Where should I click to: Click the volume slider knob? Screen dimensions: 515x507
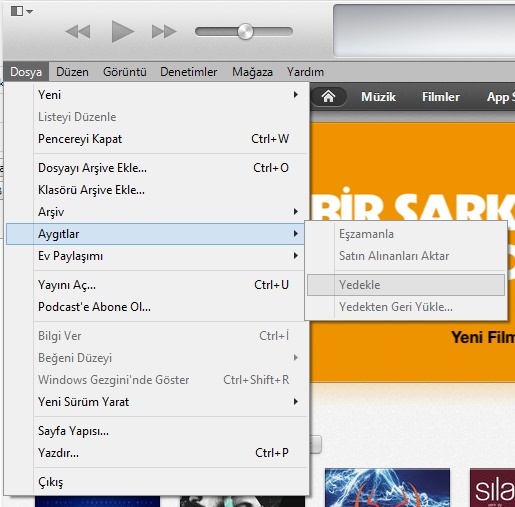(245, 32)
